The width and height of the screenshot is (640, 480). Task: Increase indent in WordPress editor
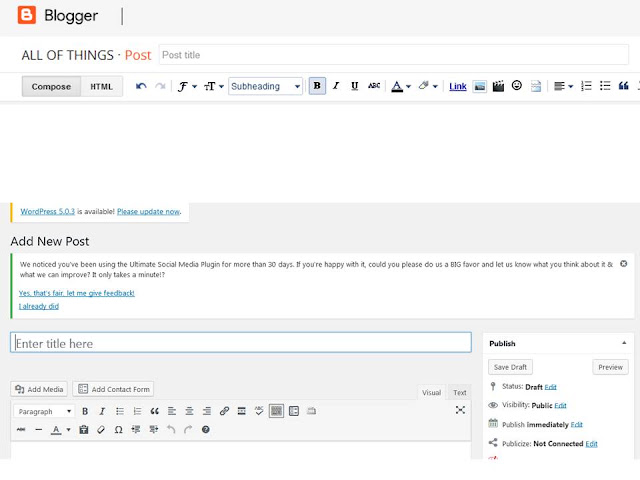pyautogui.click(x=153, y=429)
